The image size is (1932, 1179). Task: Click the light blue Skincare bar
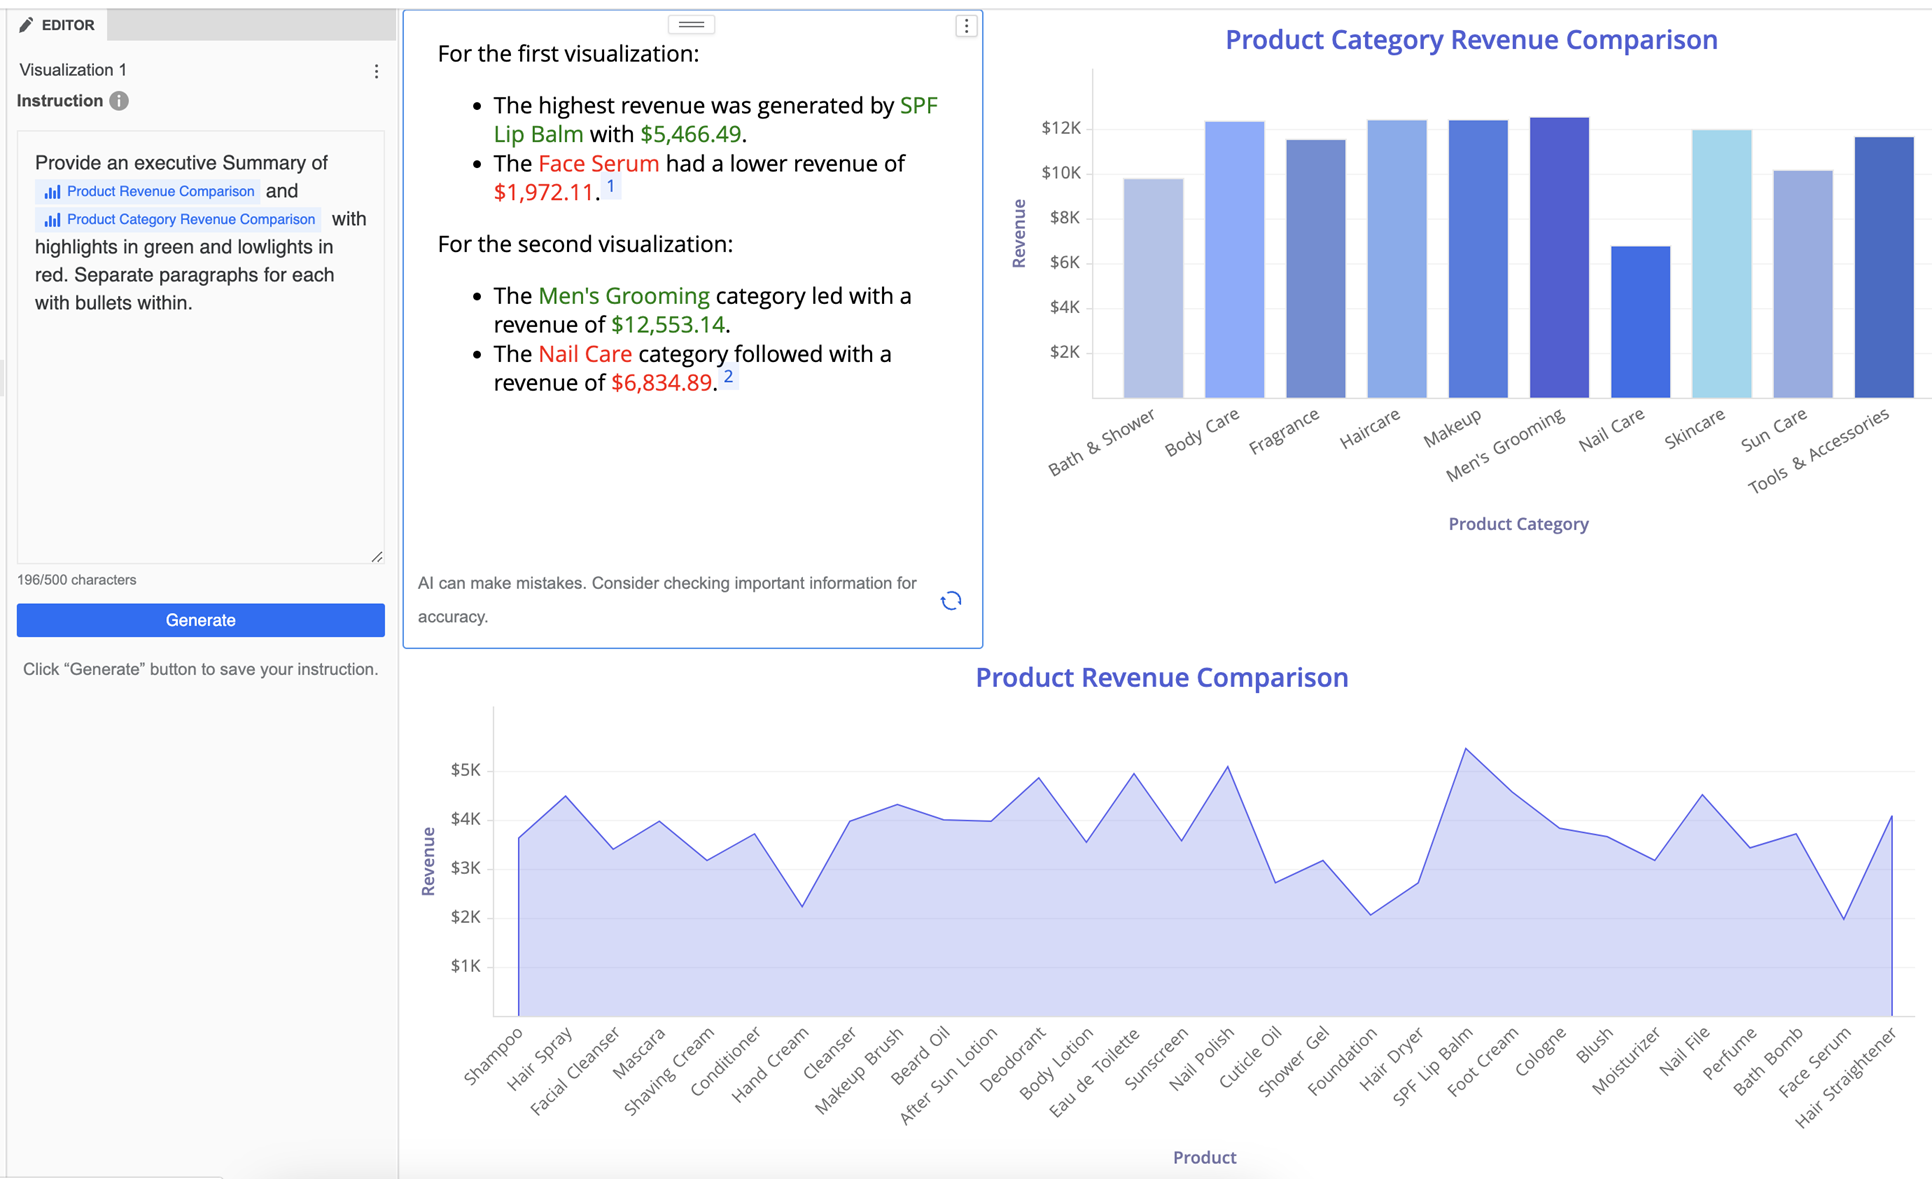point(1721,264)
